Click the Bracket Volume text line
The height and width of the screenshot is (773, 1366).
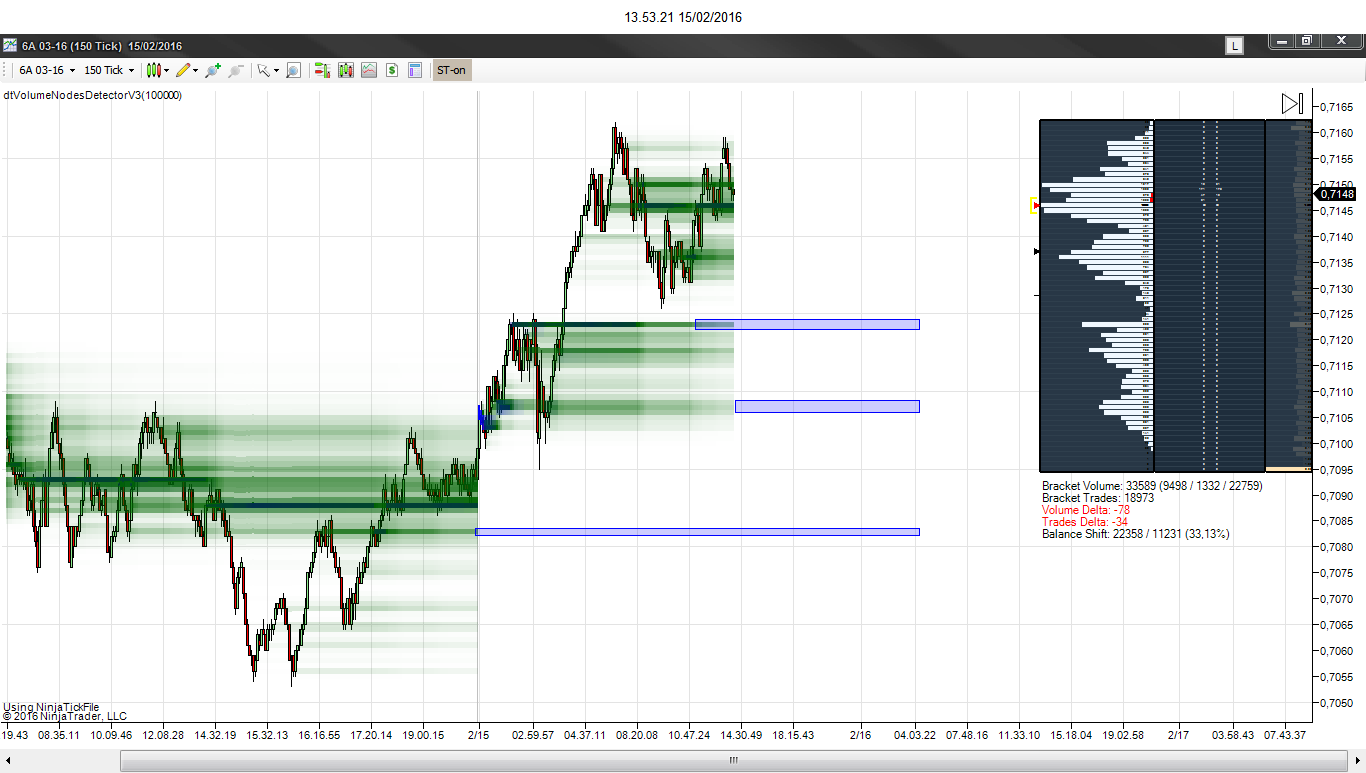[x=1152, y=485]
